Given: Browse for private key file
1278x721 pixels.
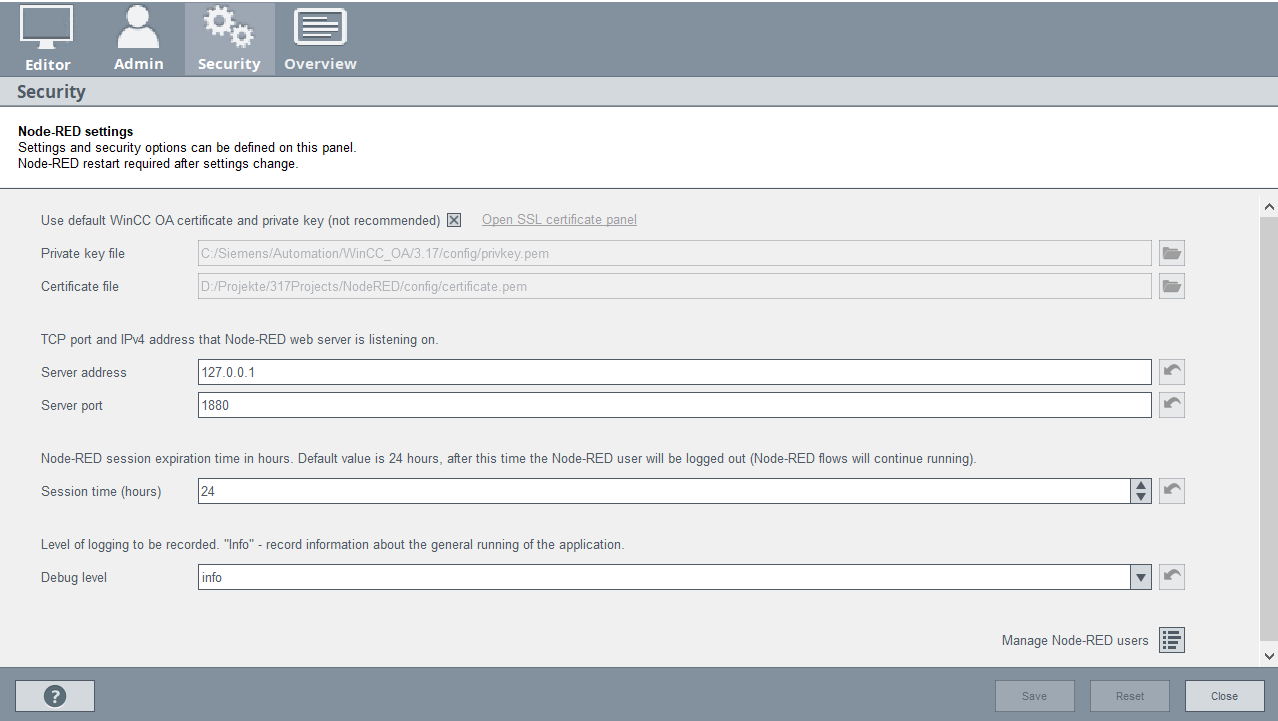Looking at the screenshot, I should [1171, 254].
